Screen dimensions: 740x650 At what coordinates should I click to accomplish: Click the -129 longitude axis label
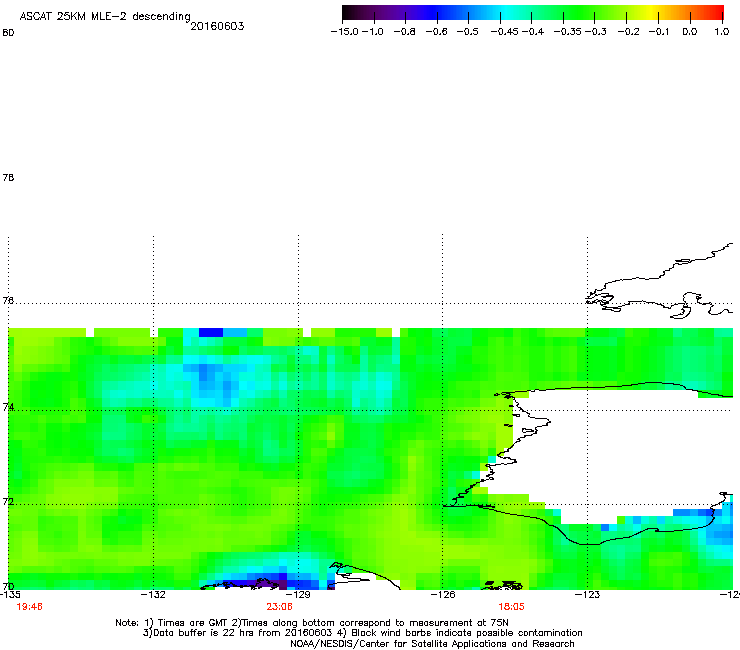[x=298, y=595]
